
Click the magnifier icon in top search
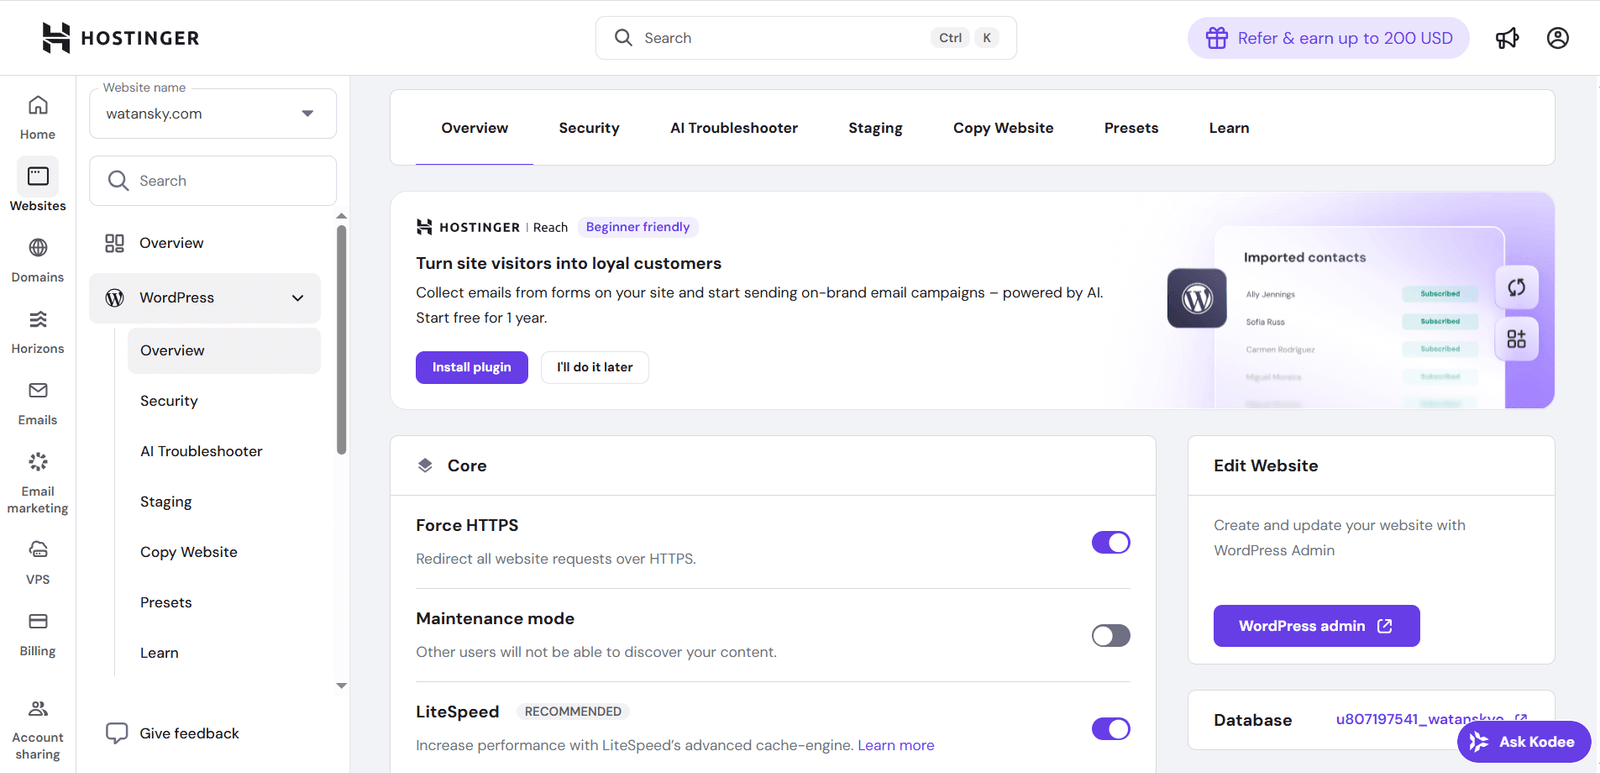(623, 38)
